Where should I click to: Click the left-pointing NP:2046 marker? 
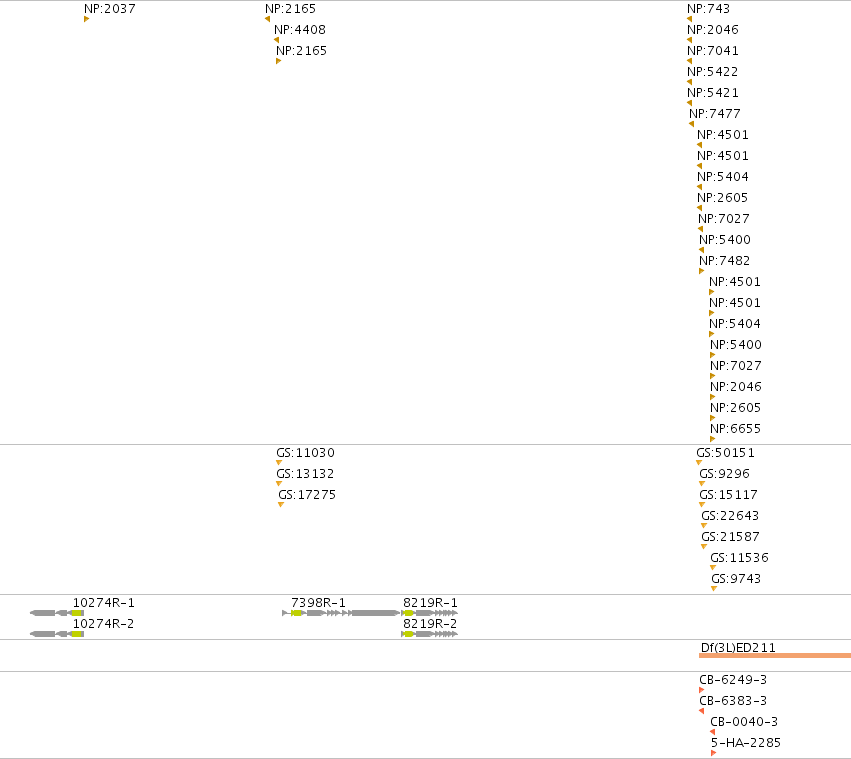[x=690, y=40]
